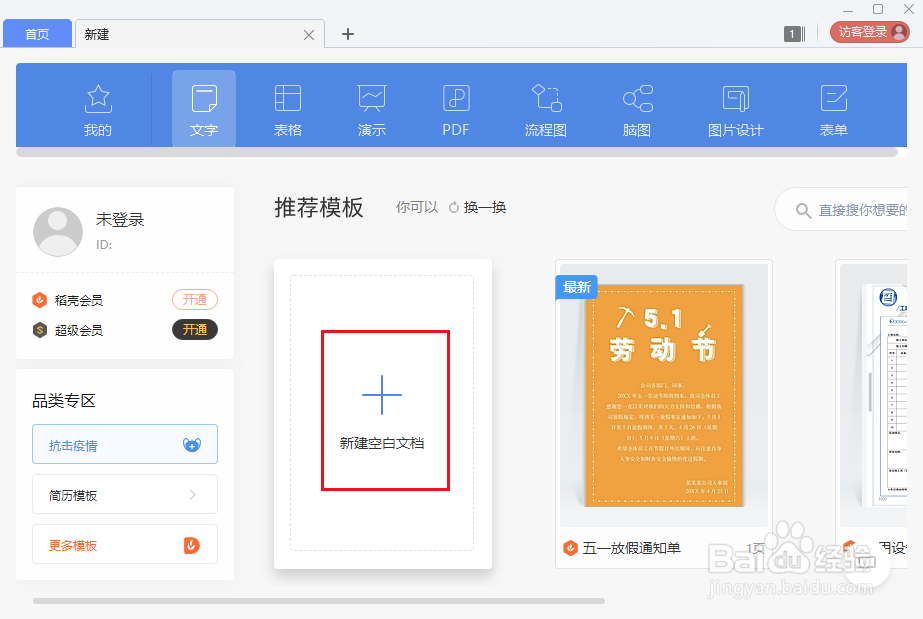
Task: Click the 品类专区 section heading
Action: (64, 401)
